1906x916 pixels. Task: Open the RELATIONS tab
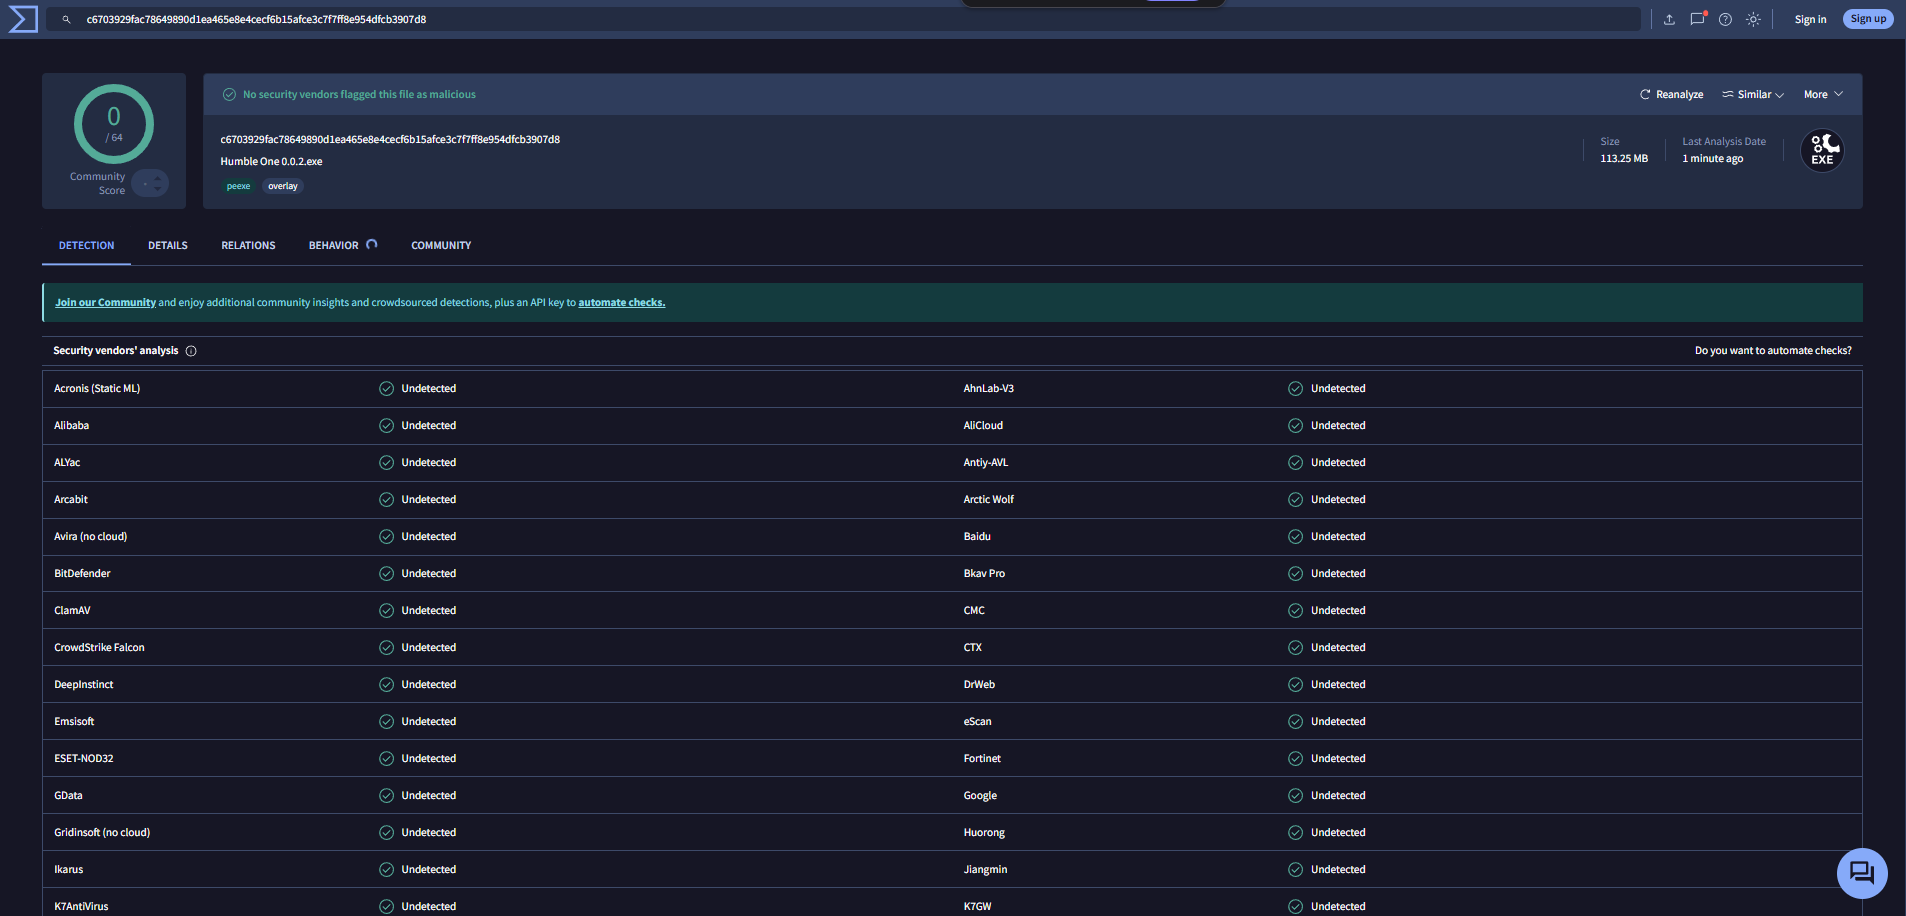point(248,246)
